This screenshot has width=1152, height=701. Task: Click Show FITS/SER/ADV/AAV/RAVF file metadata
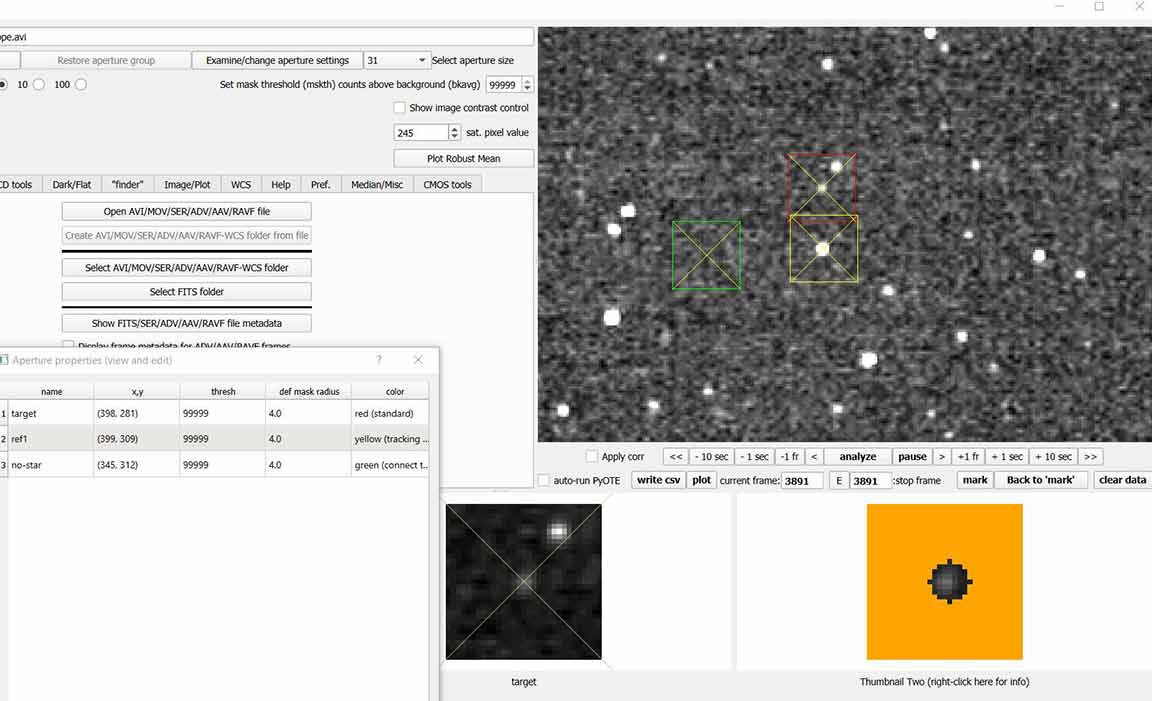187,323
